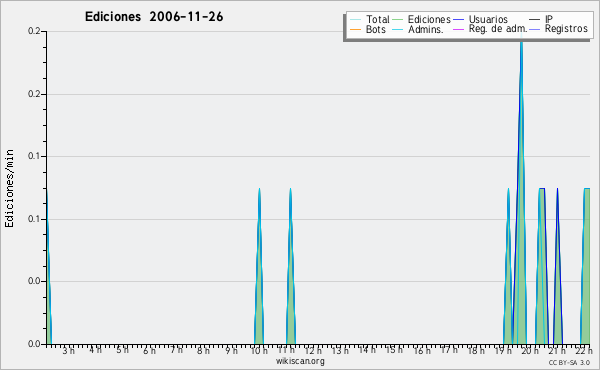
Task: Click the magenta Reg. de adm. legend swatch
Action: [x=458, y=29]
